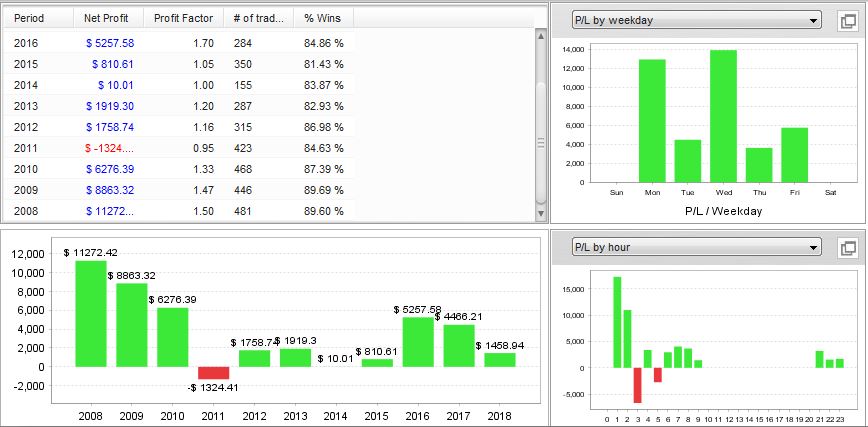Select the 2010 row in the period table
The image size is (868, 427).
[x=179, y=169]
